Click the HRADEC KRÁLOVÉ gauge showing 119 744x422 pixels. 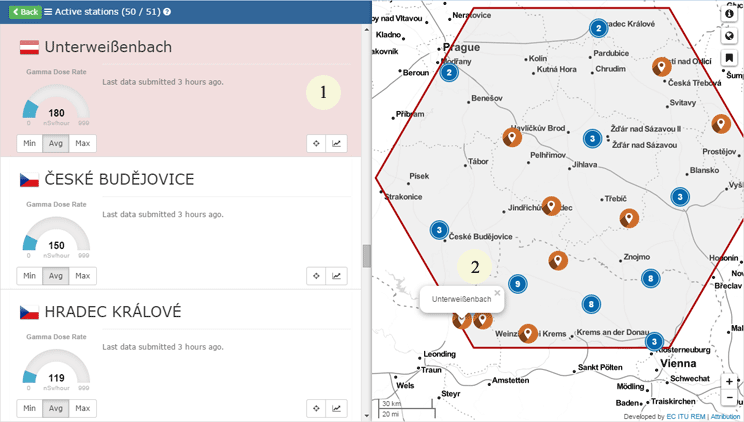coord(56,367)
